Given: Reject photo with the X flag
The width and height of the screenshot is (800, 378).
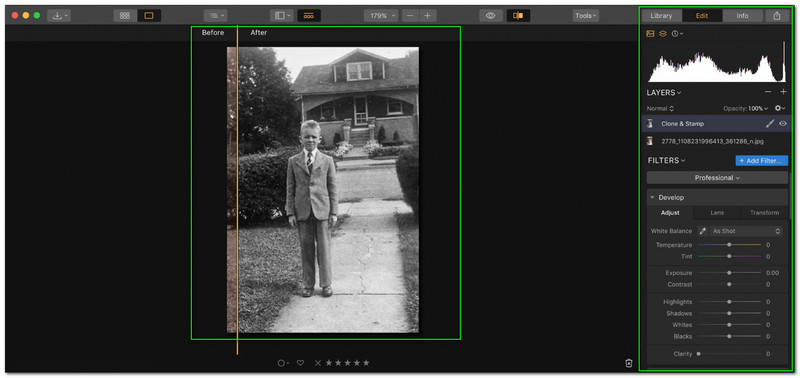Looking at the screenshot, I should pos(318,363).
